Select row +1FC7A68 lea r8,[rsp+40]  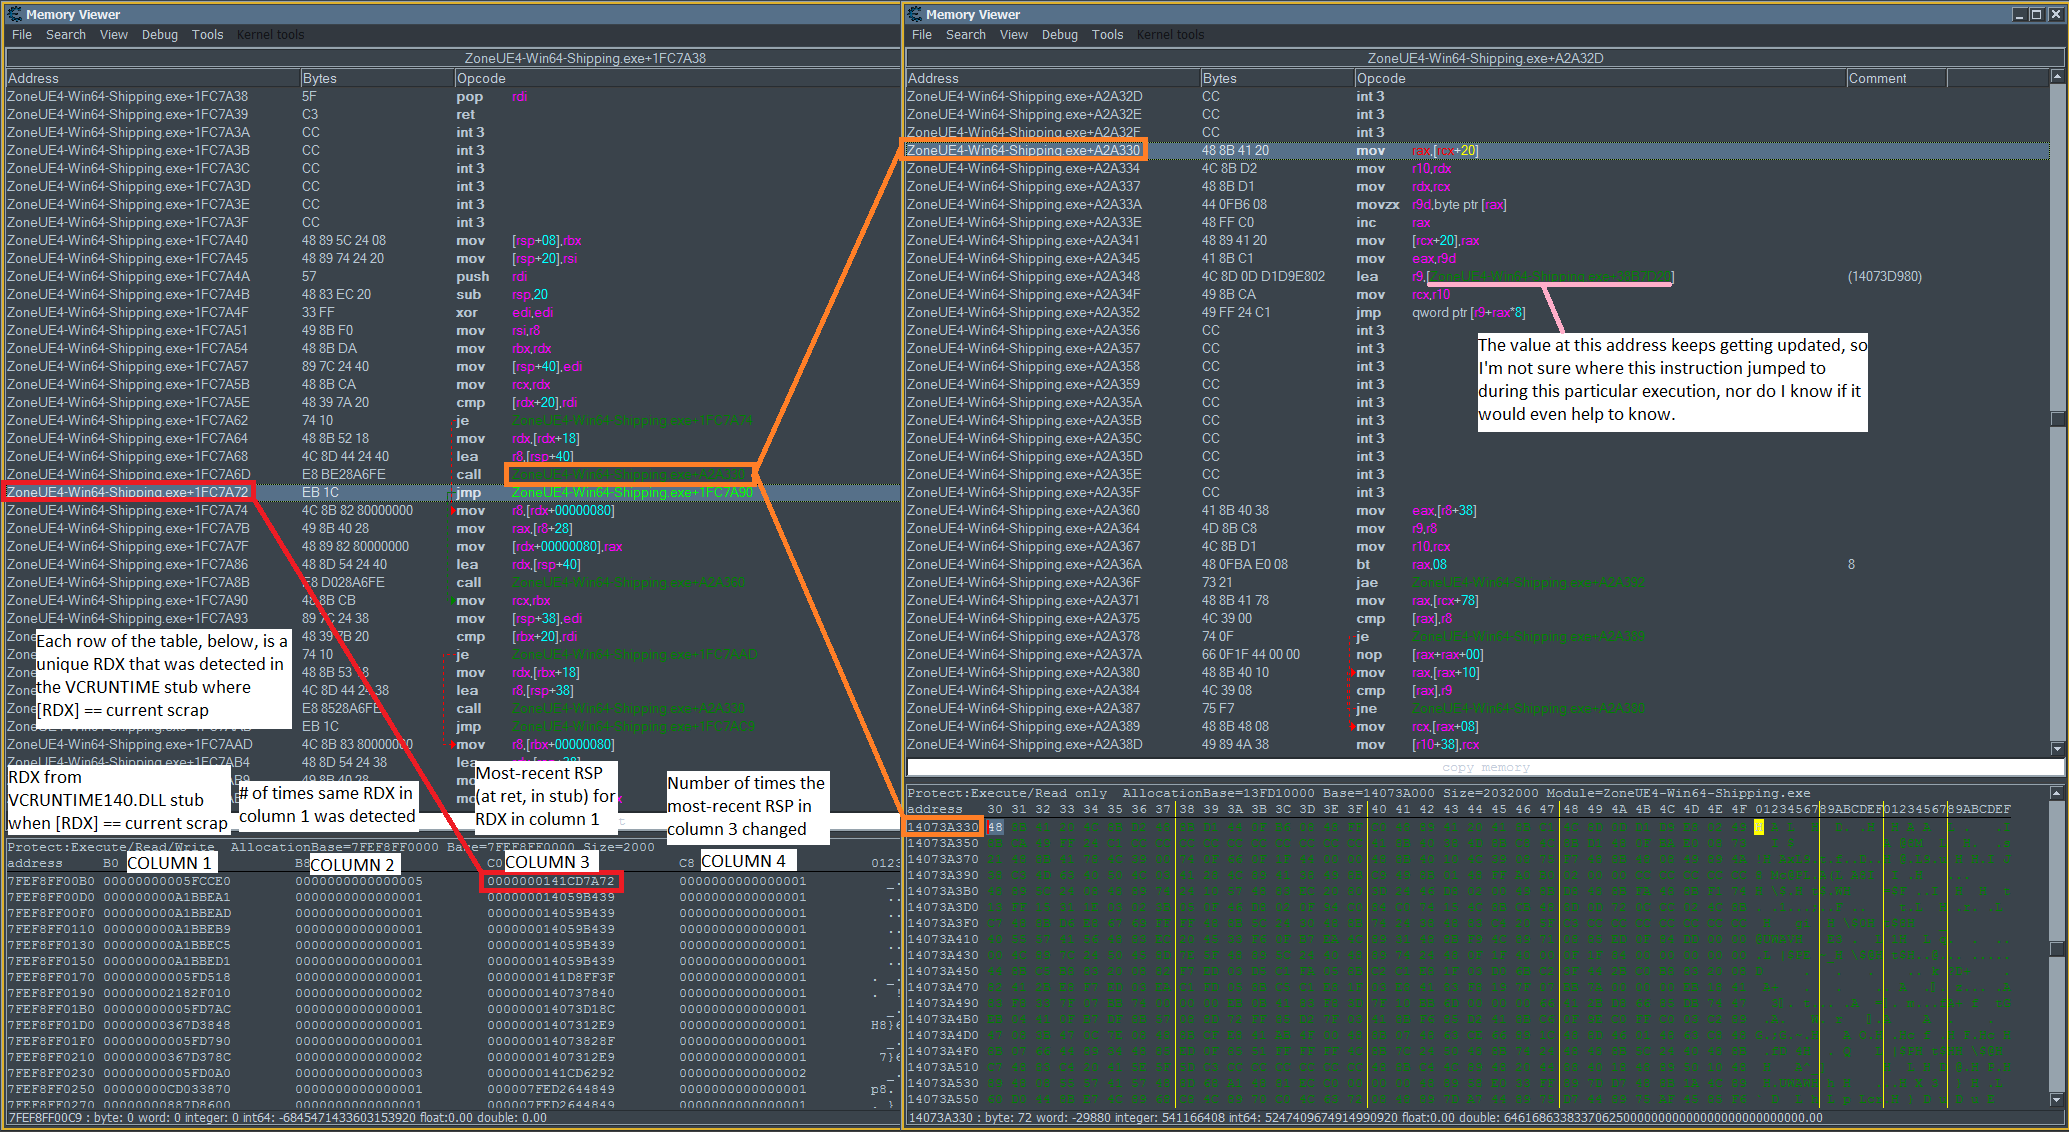click(x=452, y=456)
